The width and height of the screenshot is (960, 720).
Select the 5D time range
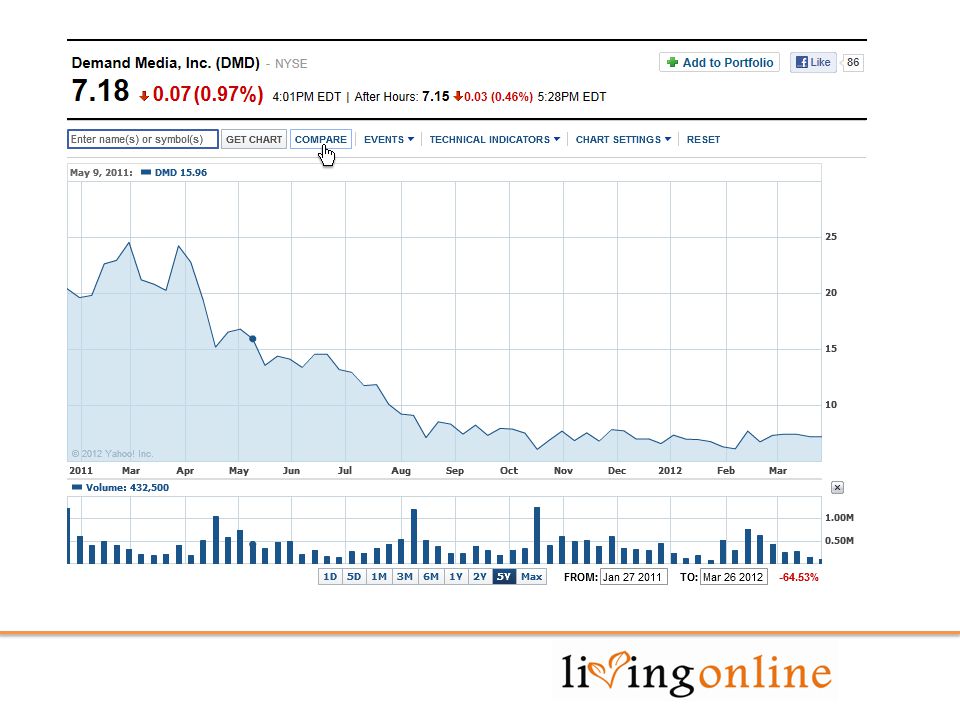pyautogui.click(x=354, y=577)
